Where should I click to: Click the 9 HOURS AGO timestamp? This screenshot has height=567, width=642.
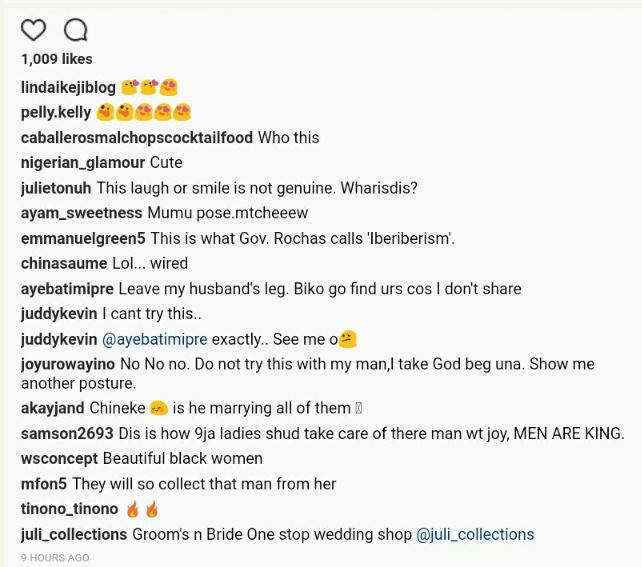pos(55,558)
